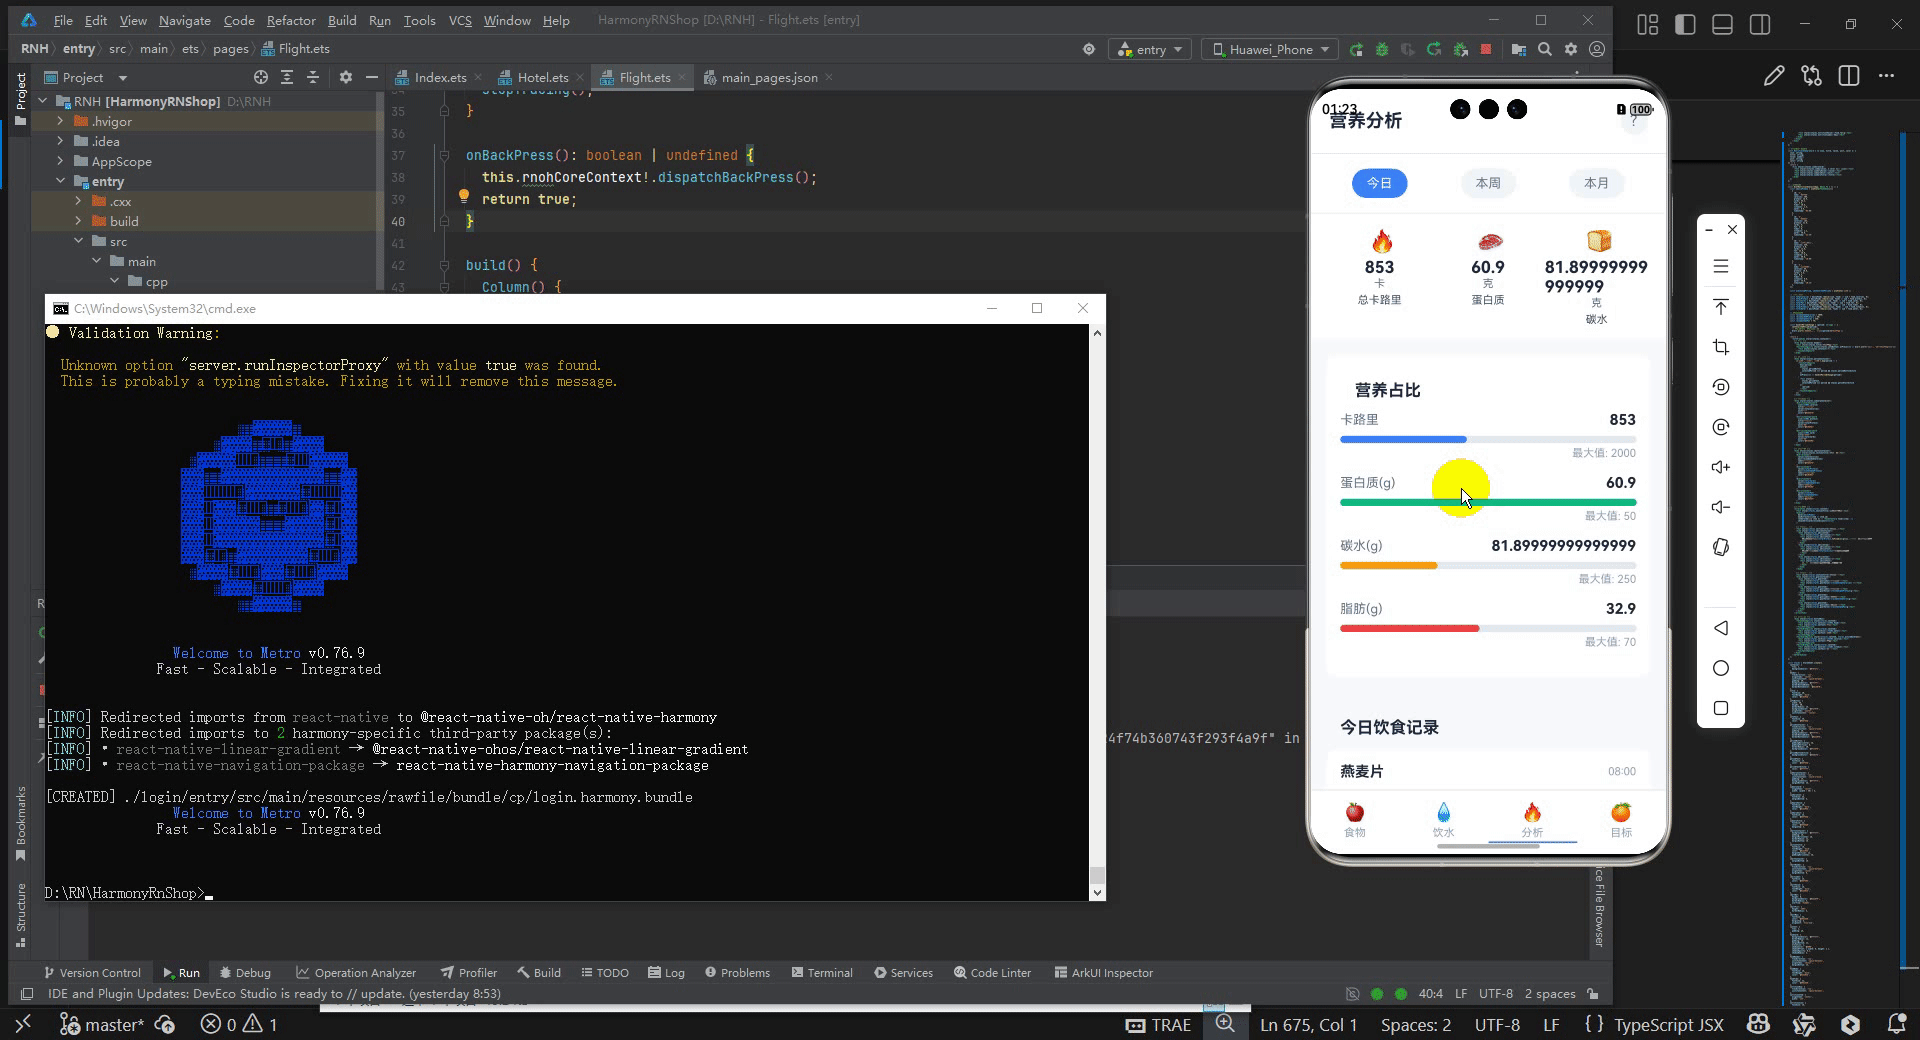Expand the .idea folder
This screenshot has height=1040, width=1920.
click(x=60, y=141)
